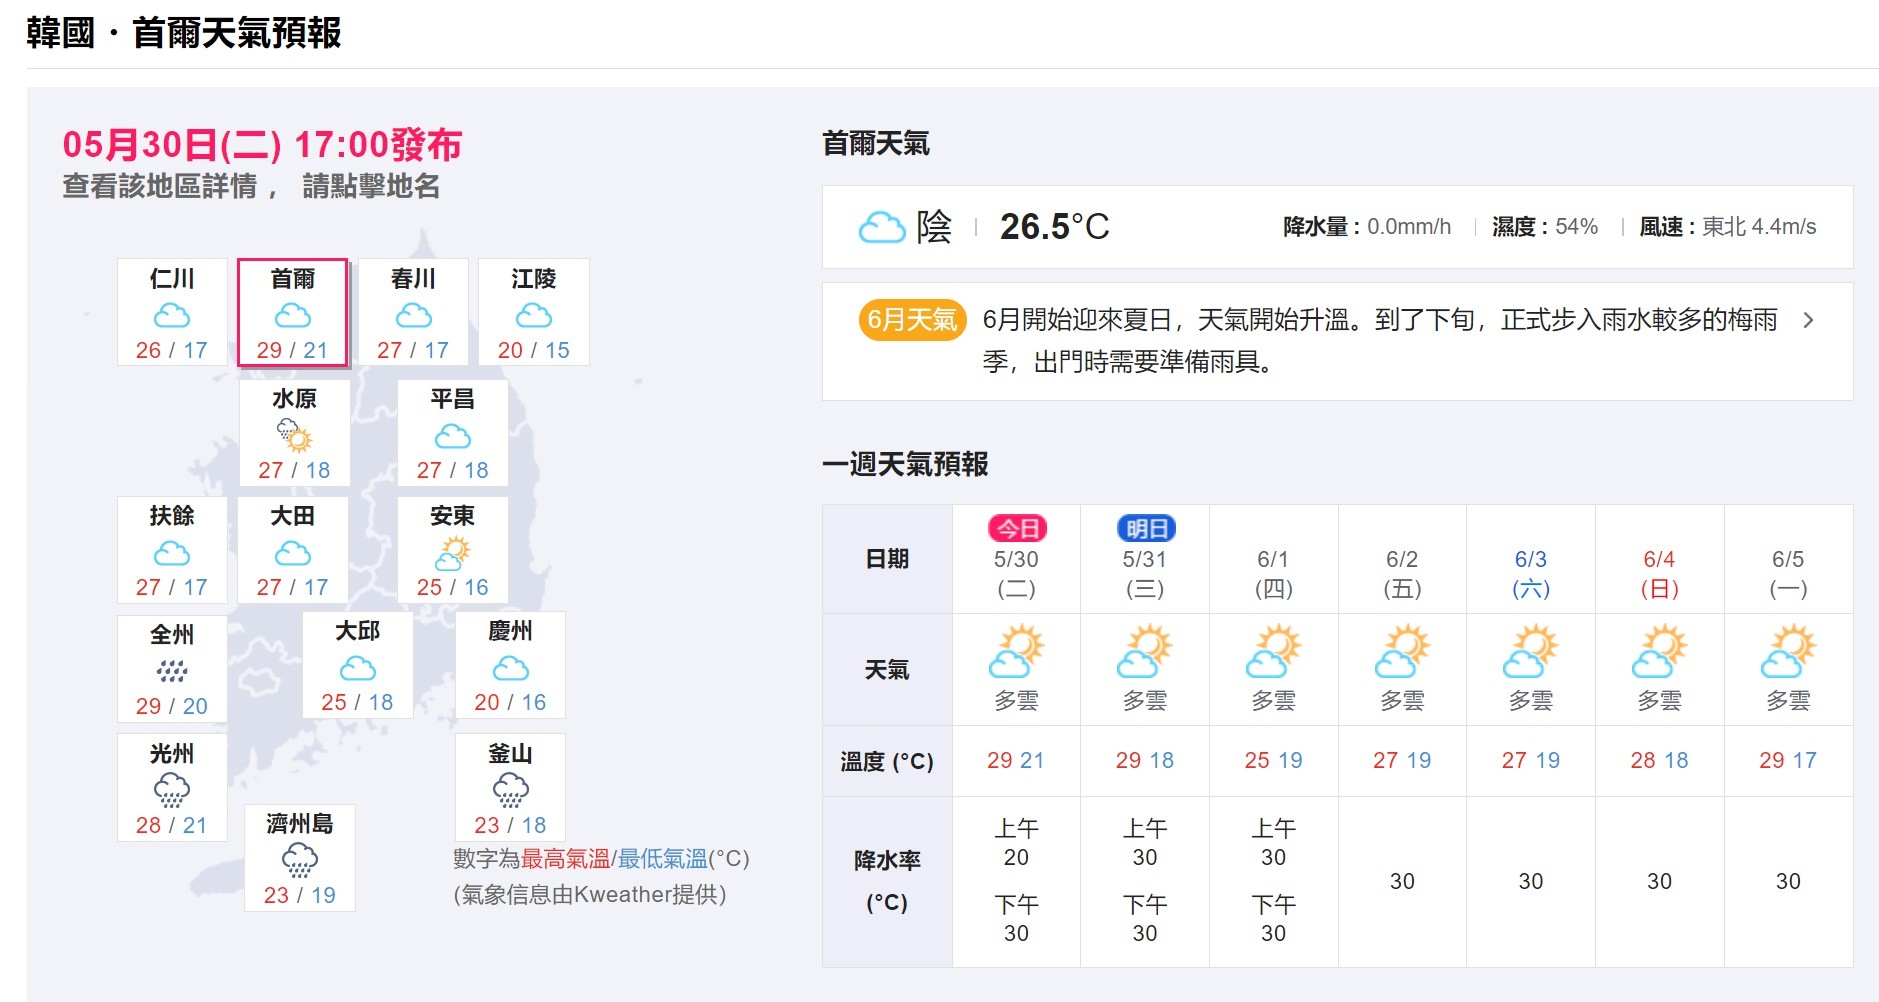Screen dimensions: 1879x1002
Task: Choose the 光州 city name
Action: click(172, 753)
